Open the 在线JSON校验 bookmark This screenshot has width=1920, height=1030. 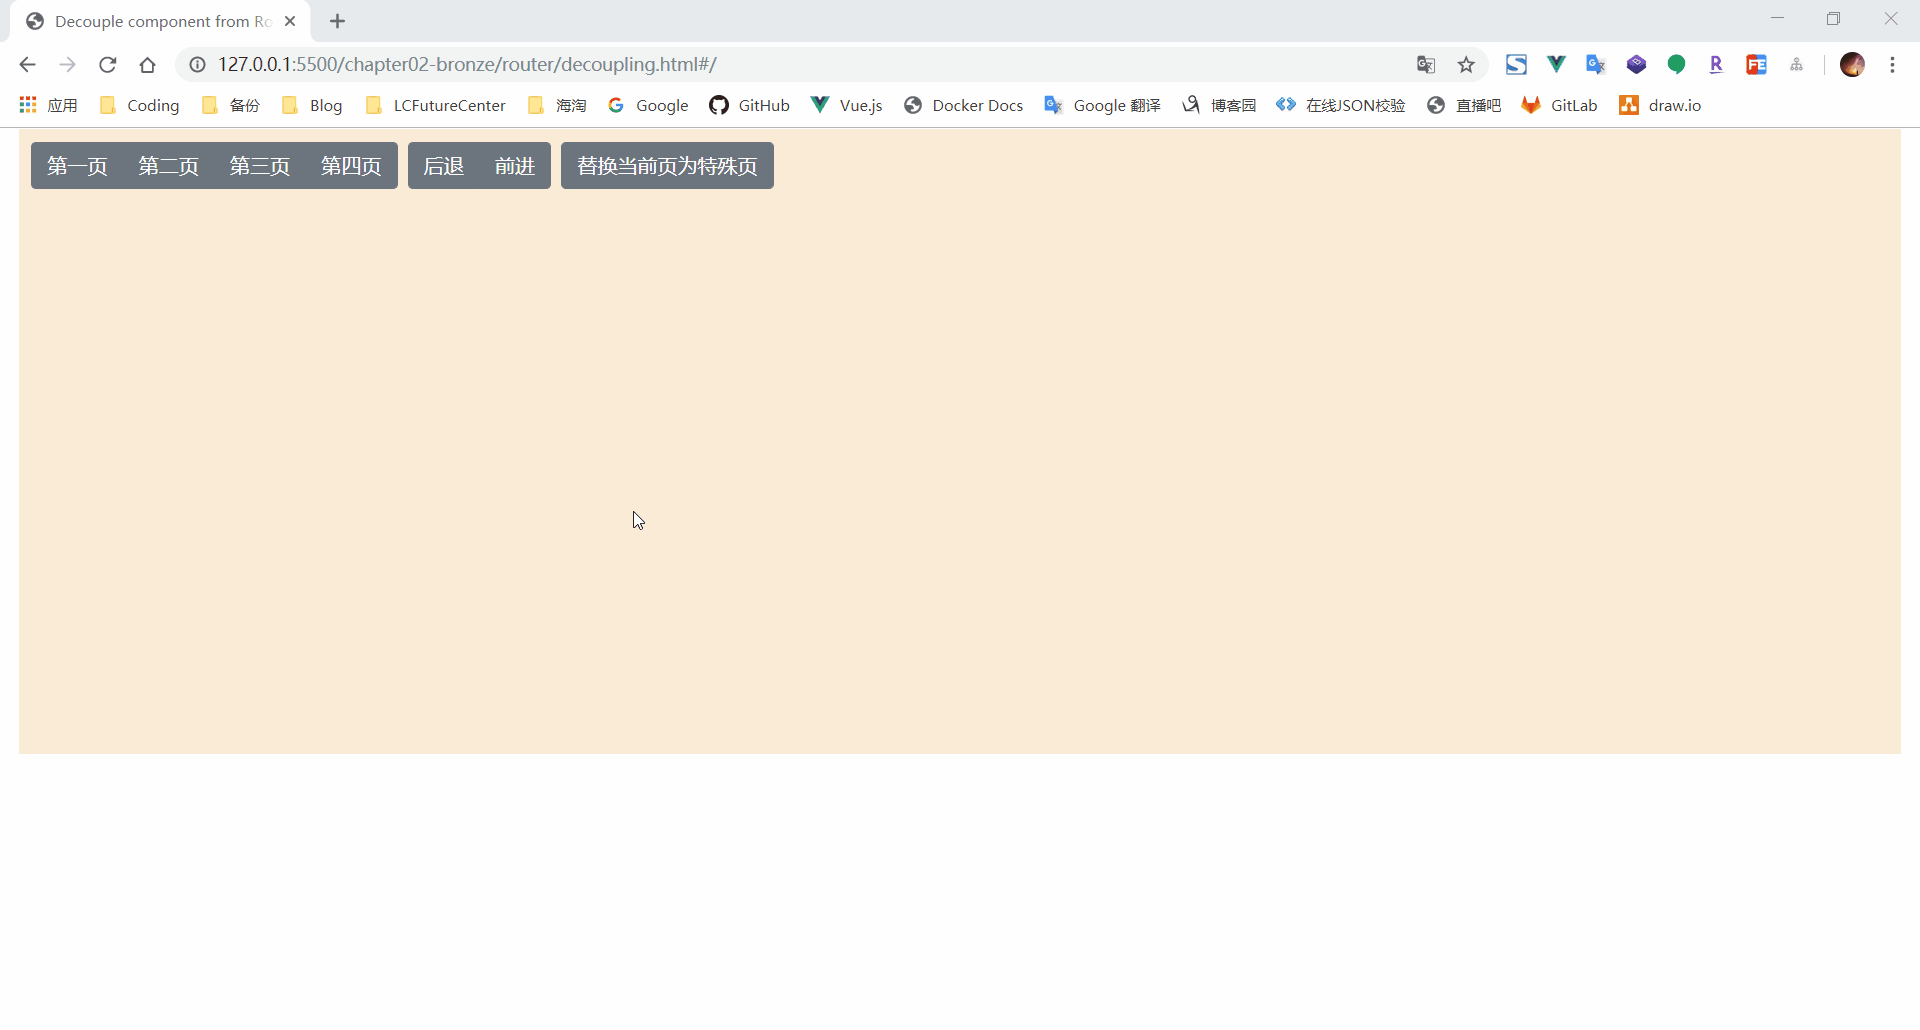point(1341,105)
